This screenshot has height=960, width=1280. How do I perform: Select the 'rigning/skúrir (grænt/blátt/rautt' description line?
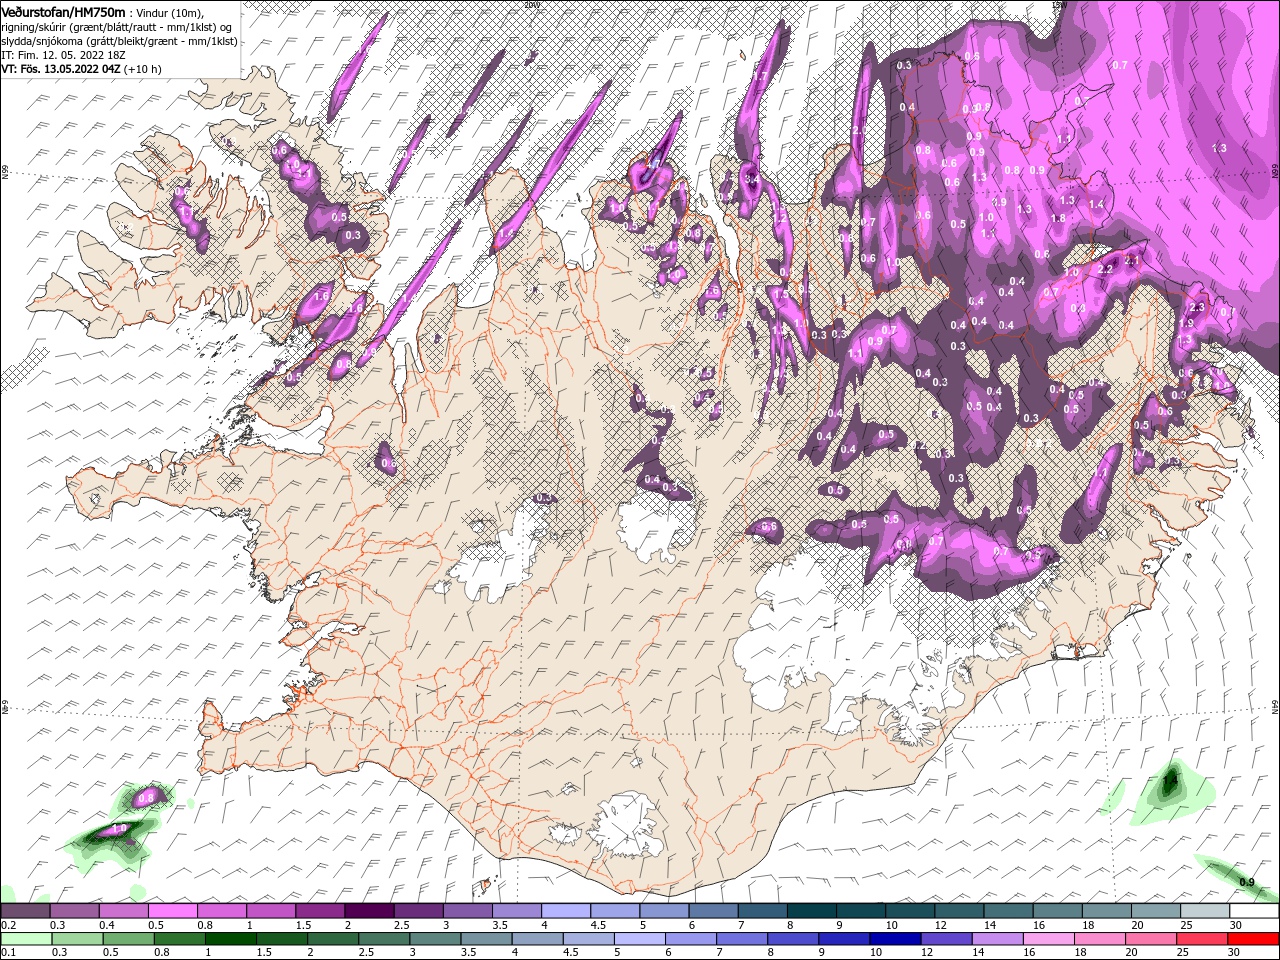coord(118,26)
